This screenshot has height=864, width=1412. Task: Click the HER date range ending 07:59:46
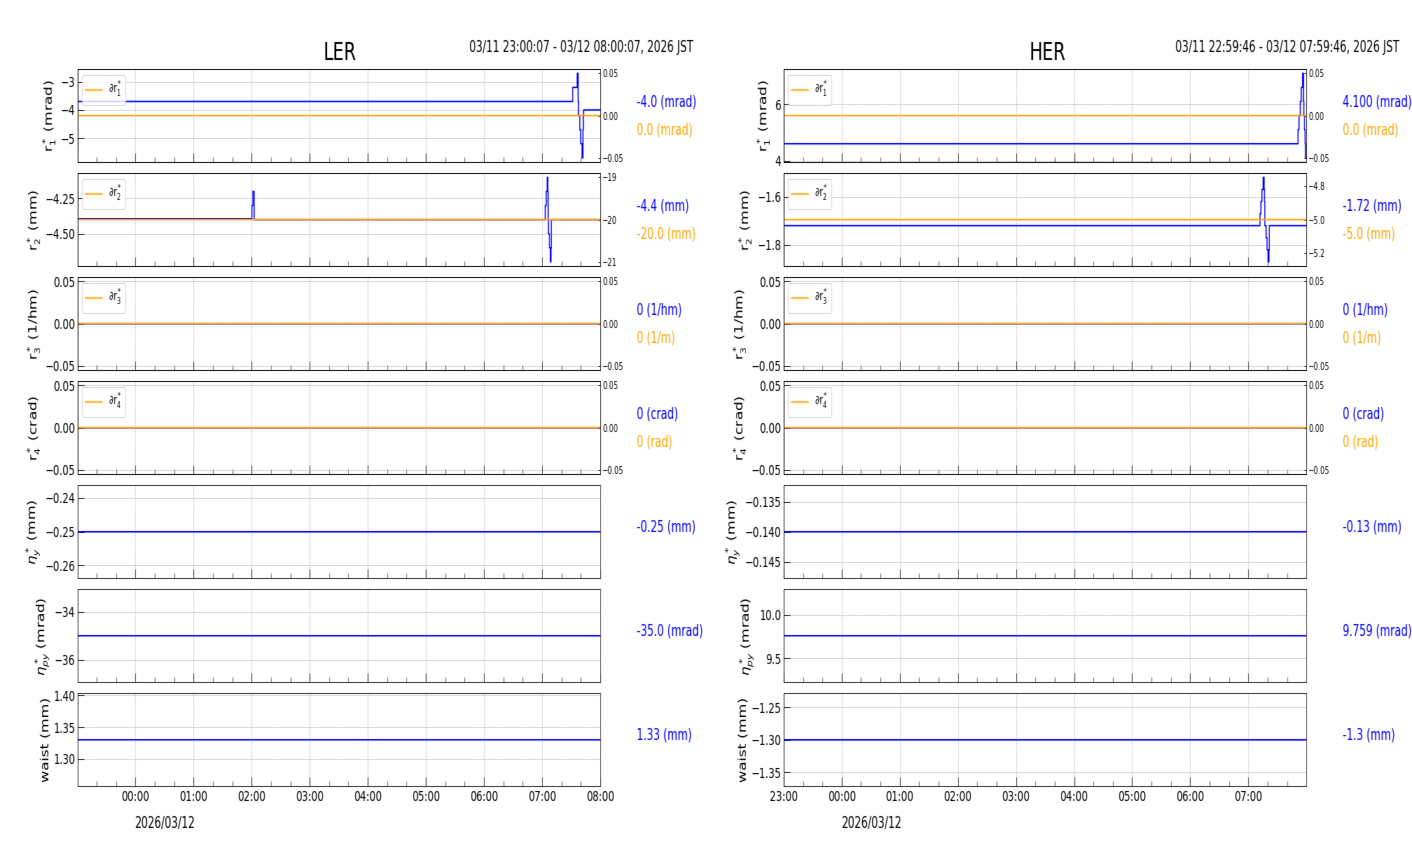(1287, 47)
